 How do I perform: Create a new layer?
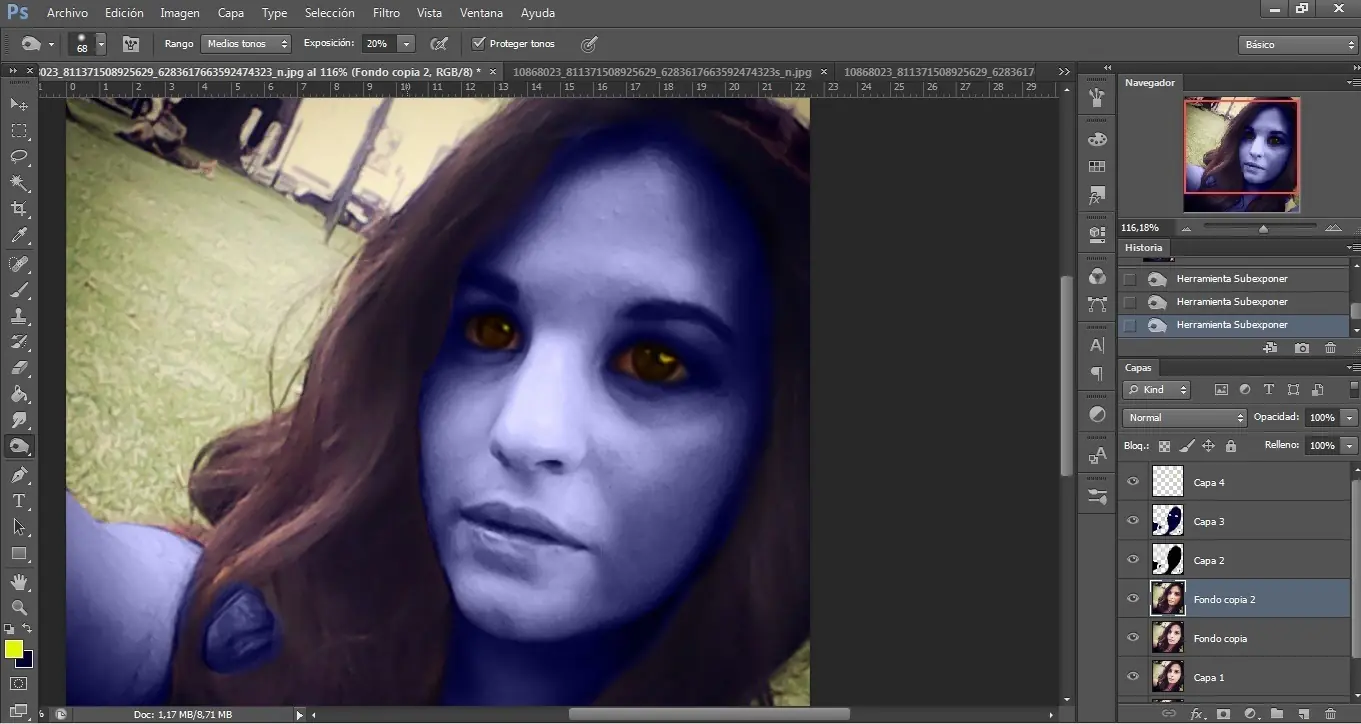pyautogui.click(x=1304, y=714)
